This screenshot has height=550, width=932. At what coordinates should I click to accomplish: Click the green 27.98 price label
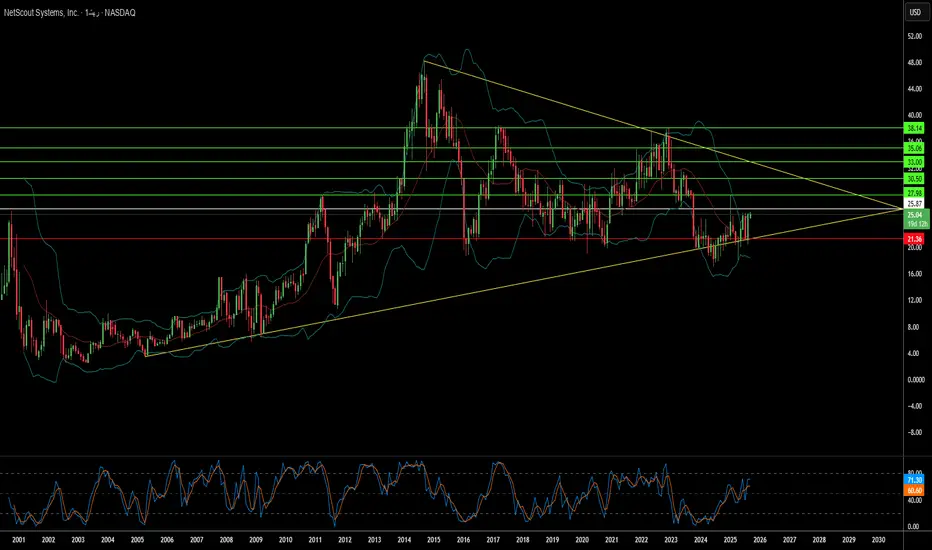pyautogui.click(x=914, y=193)
